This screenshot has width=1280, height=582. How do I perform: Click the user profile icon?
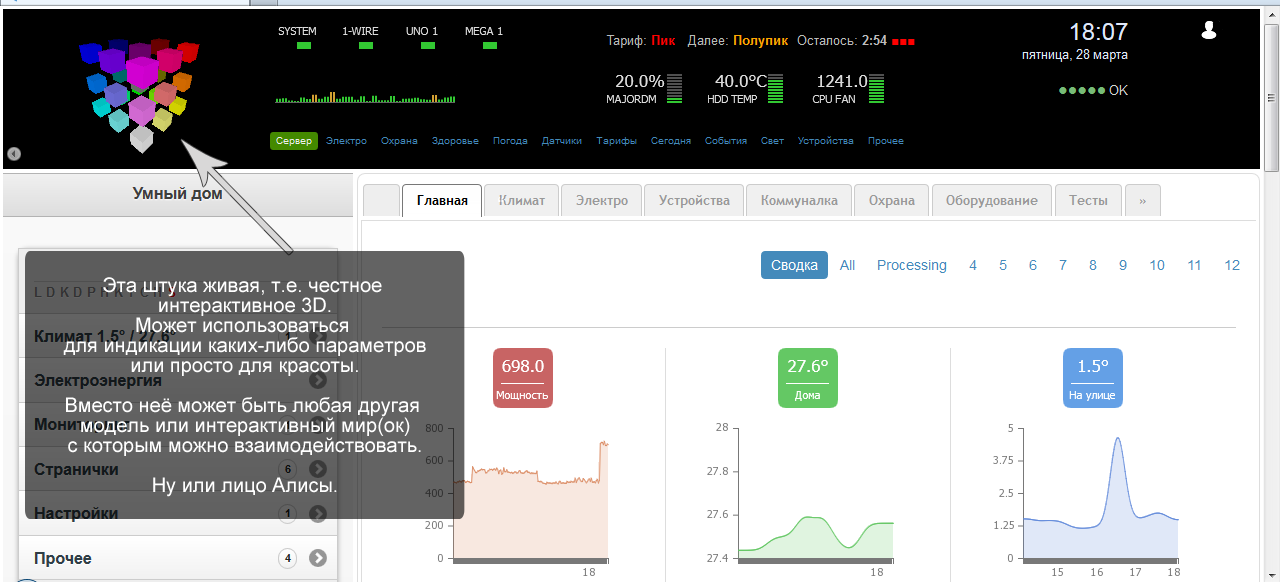point(1208,30)
